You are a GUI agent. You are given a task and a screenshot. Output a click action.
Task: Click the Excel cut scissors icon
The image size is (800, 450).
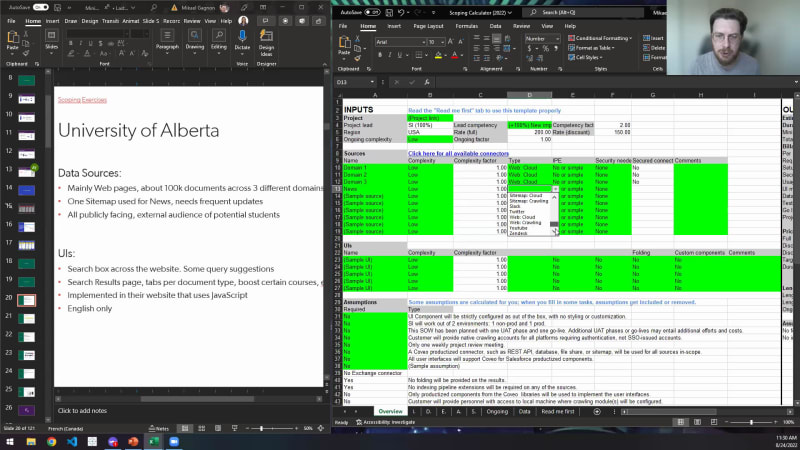(x=357, y=39)
